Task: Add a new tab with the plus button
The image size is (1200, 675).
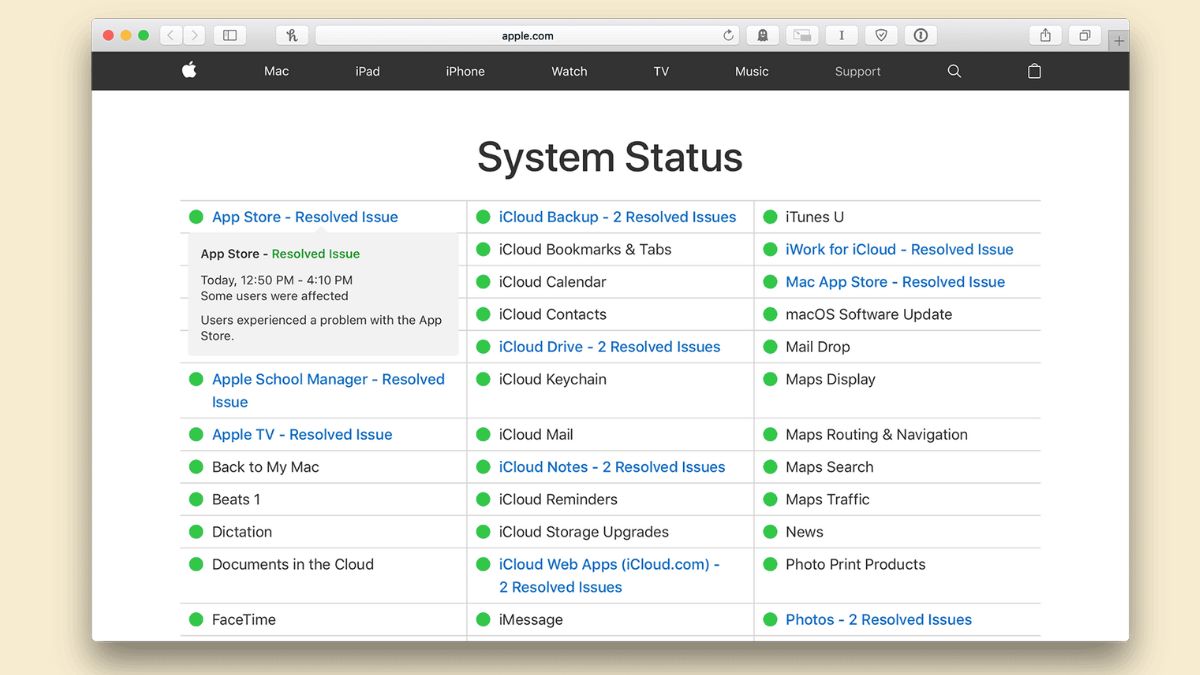Action: click(1119, 40)
